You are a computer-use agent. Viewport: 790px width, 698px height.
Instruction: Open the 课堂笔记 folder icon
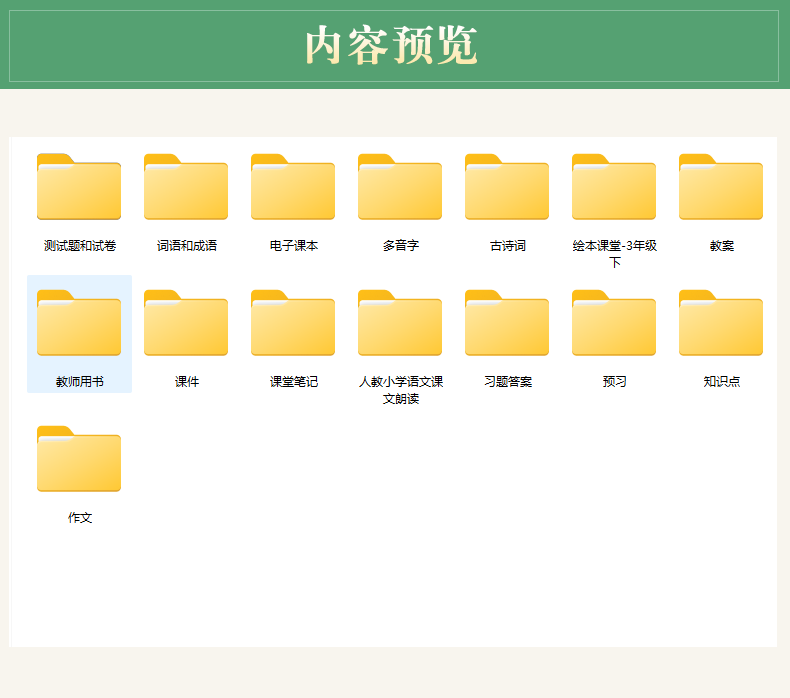pos(293,323)
